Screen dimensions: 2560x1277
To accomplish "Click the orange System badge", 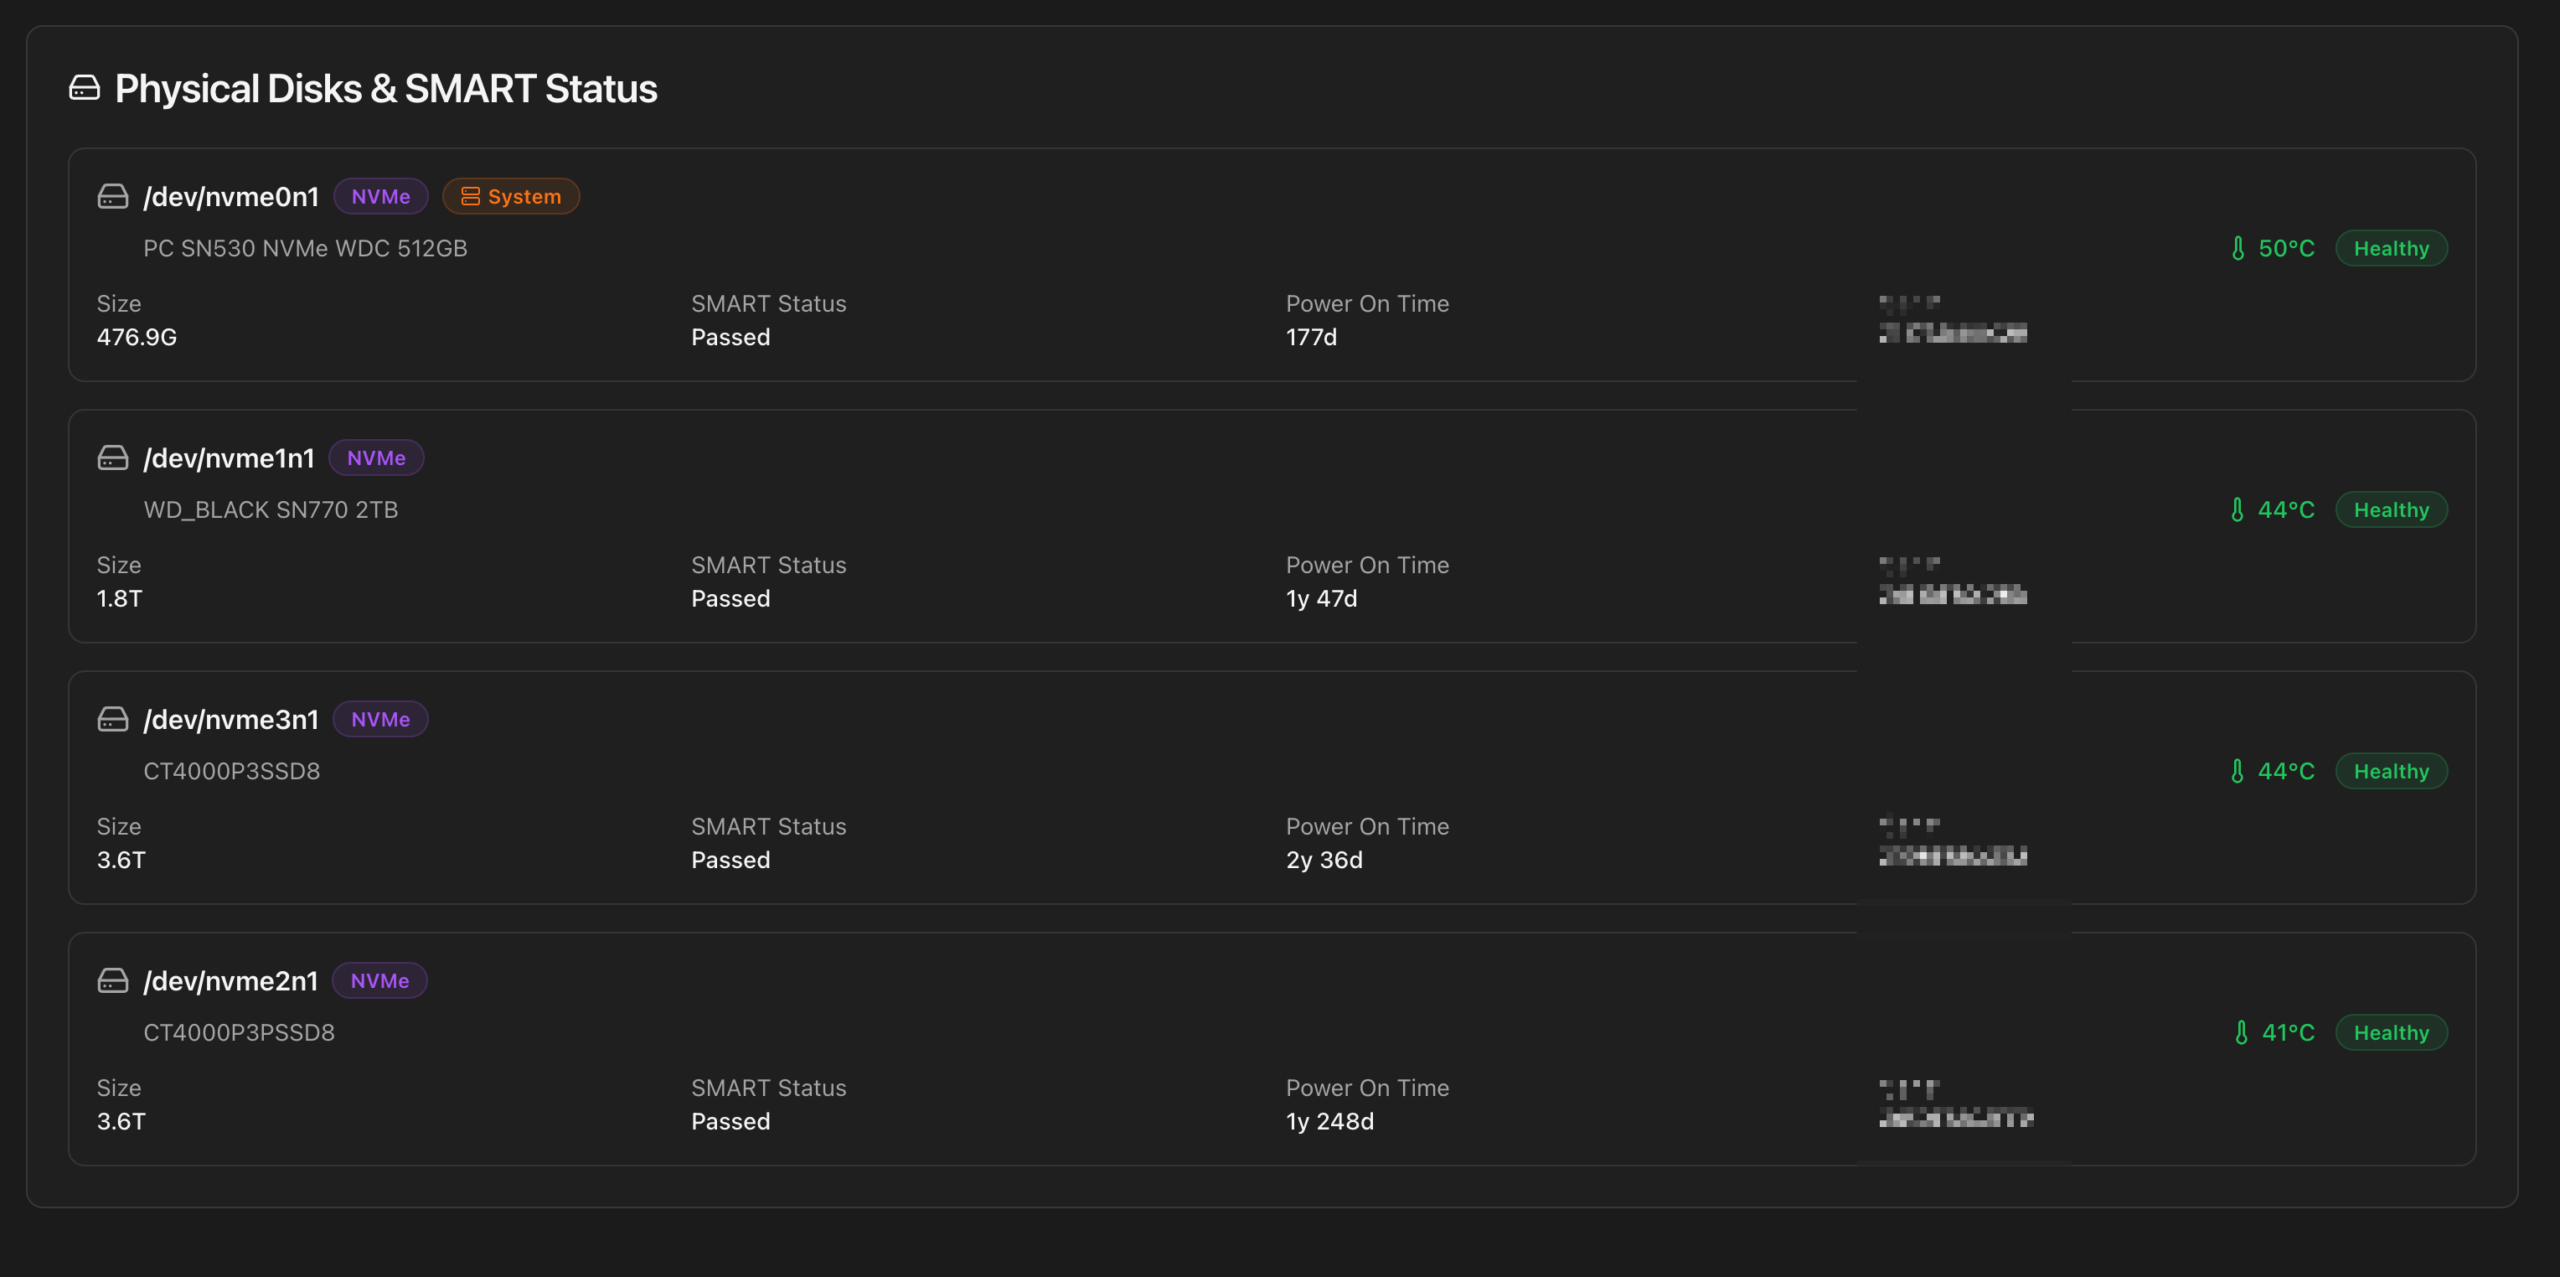I will point(511,196).
